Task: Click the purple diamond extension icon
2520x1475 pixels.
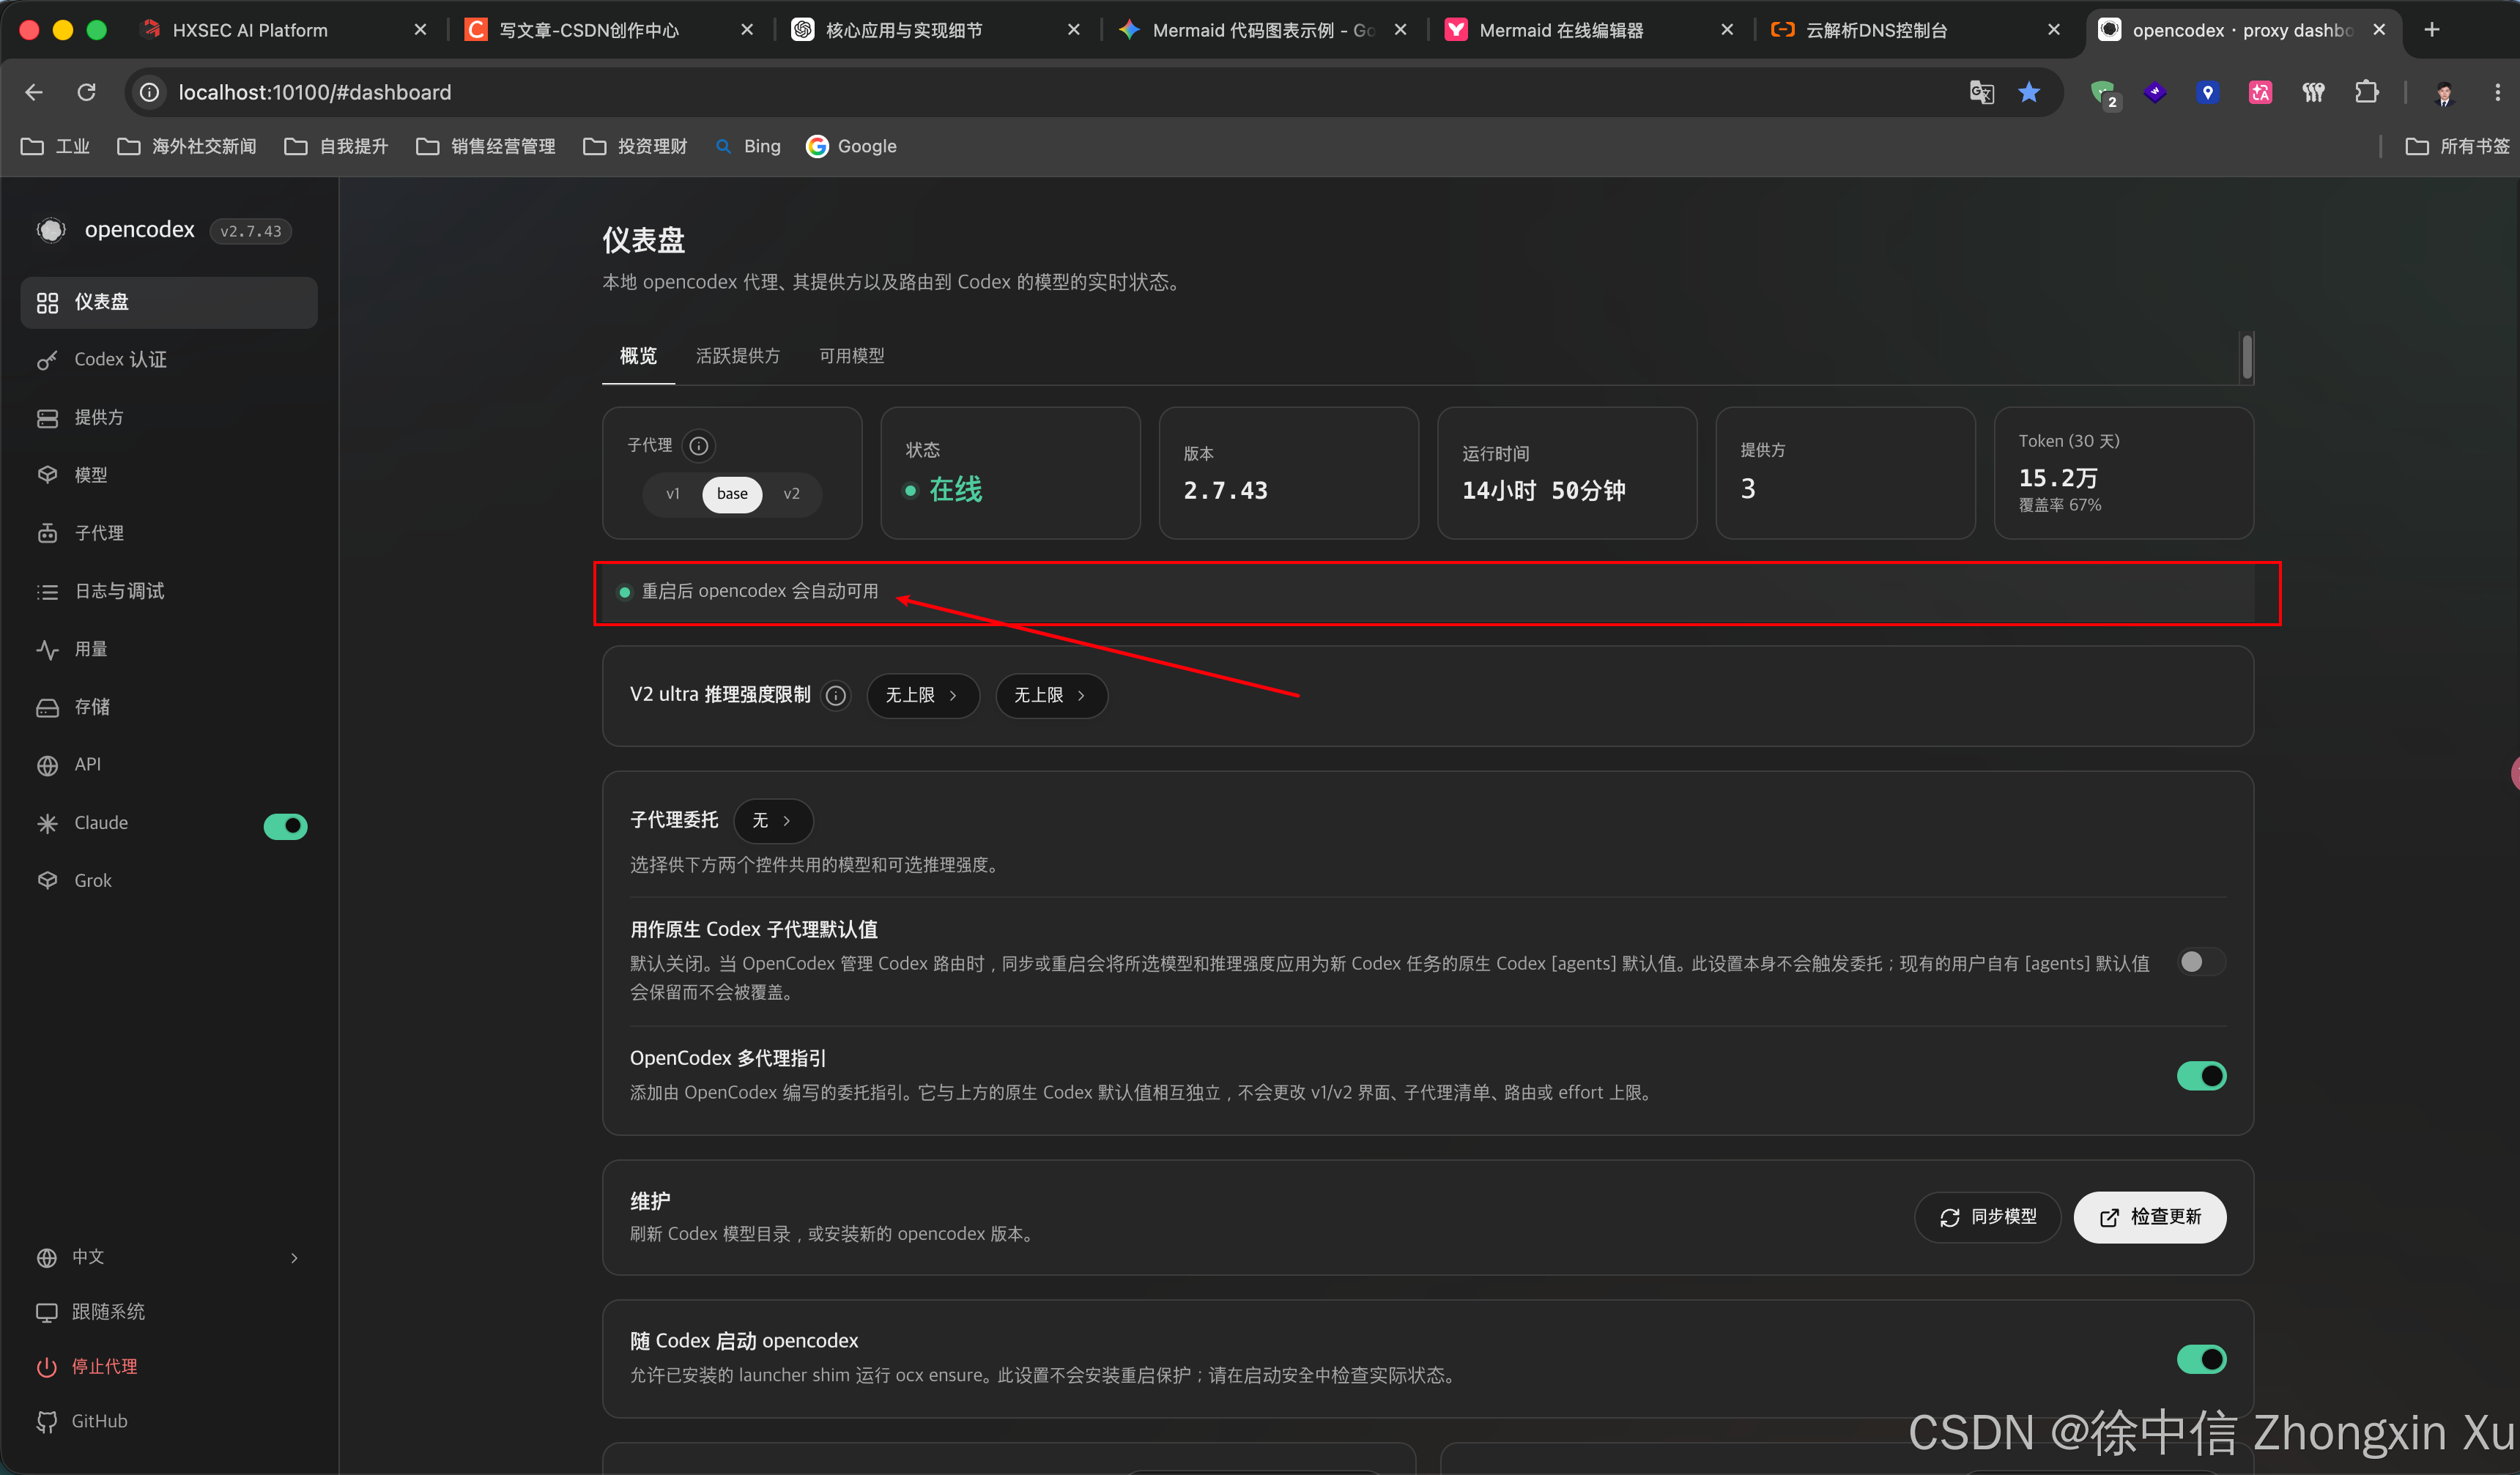Action: coord(2155,92)
